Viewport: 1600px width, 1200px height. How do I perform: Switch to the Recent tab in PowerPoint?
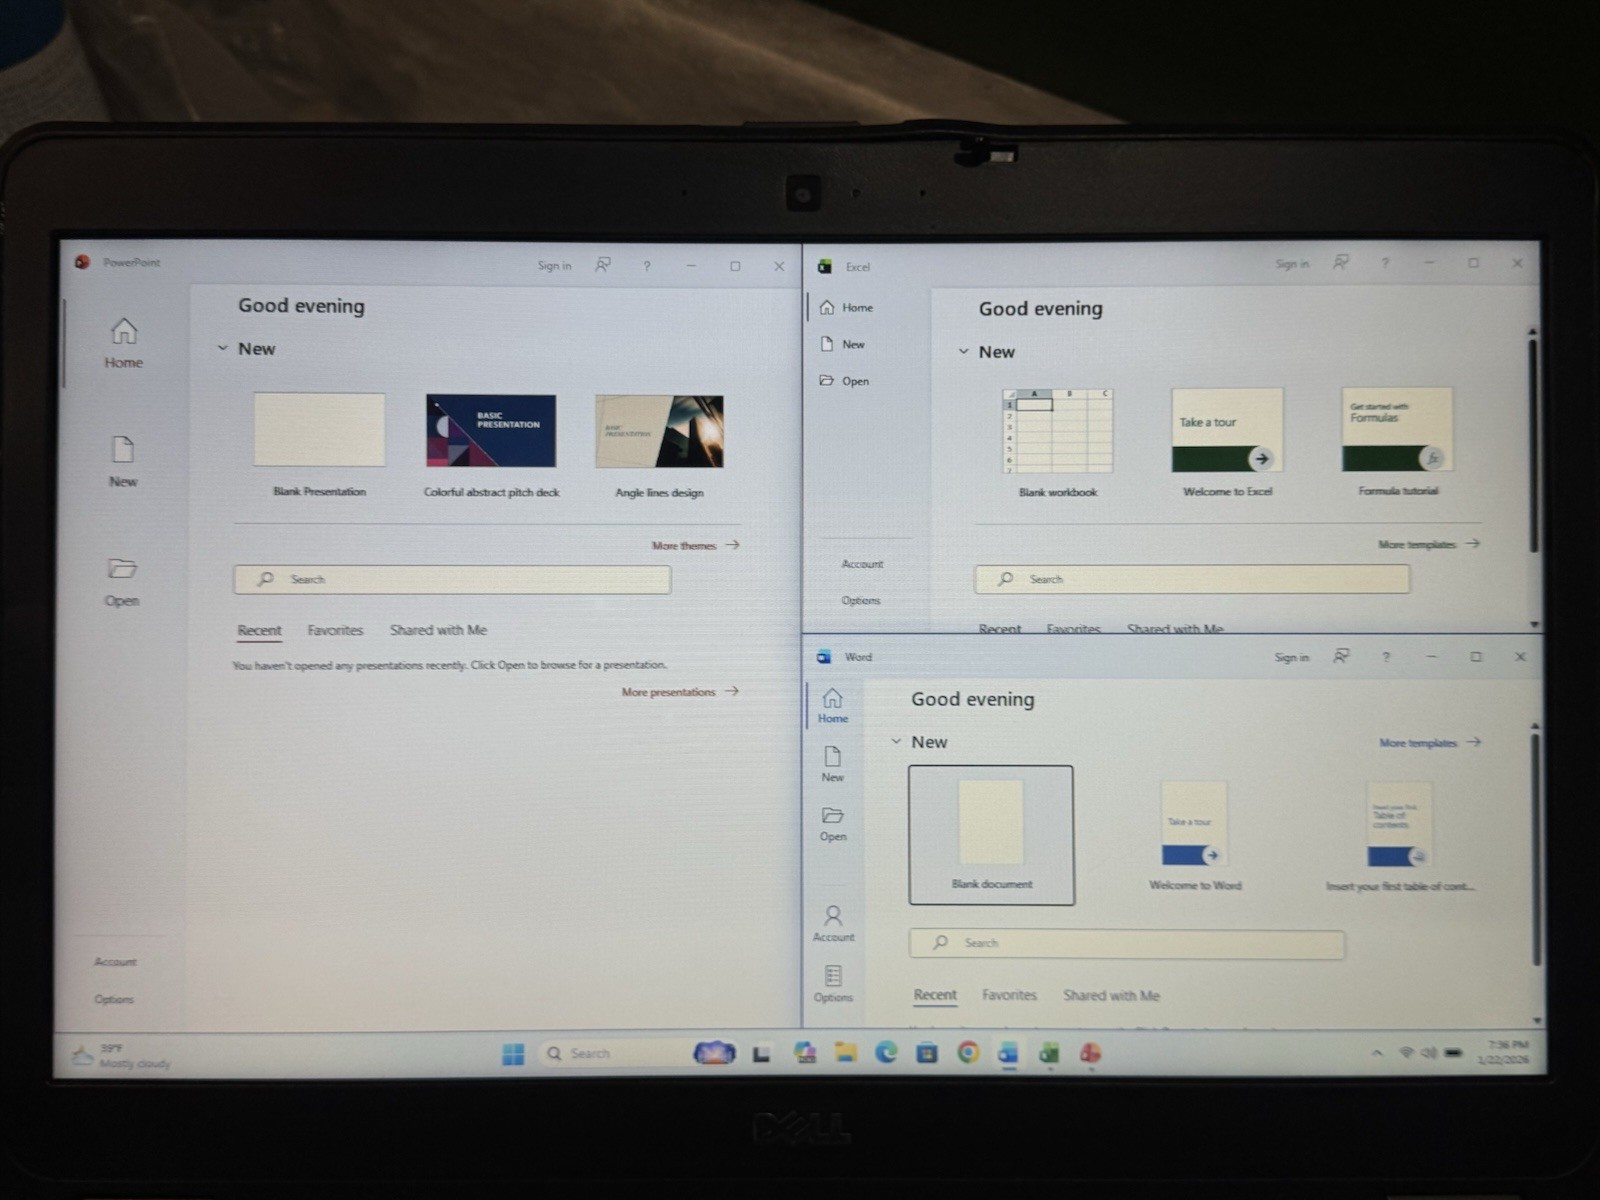click(x=259, y=630)
